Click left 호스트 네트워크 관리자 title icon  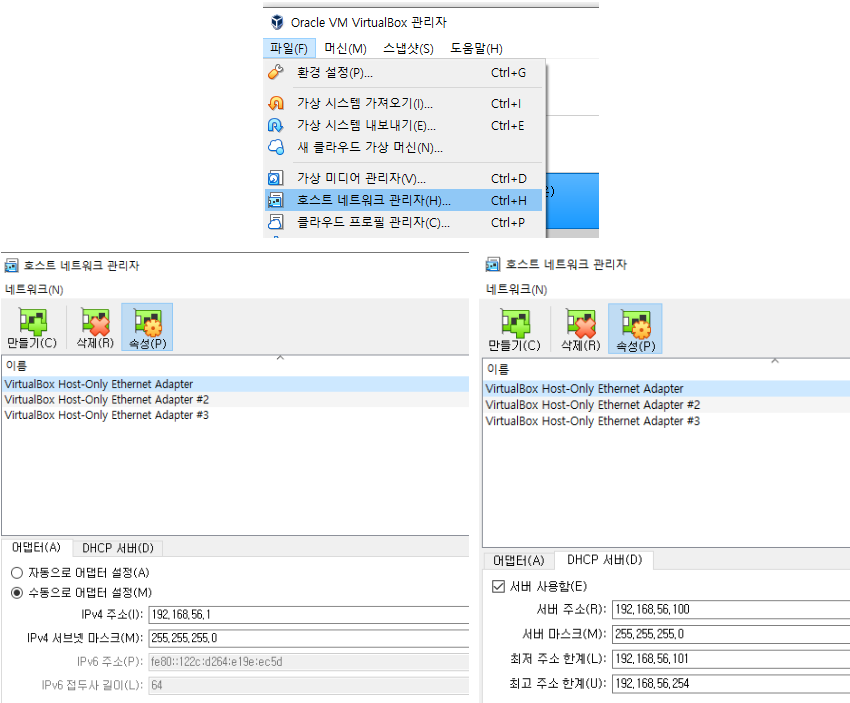pos(11,266)
